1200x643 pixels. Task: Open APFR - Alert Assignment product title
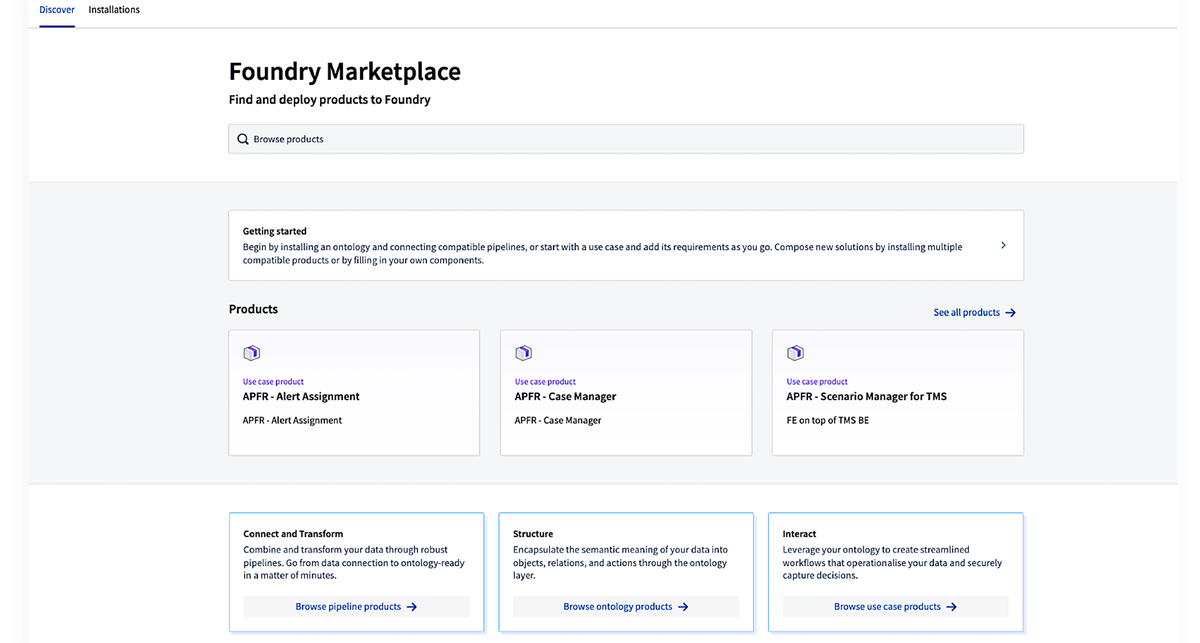[x=301, y=397]
